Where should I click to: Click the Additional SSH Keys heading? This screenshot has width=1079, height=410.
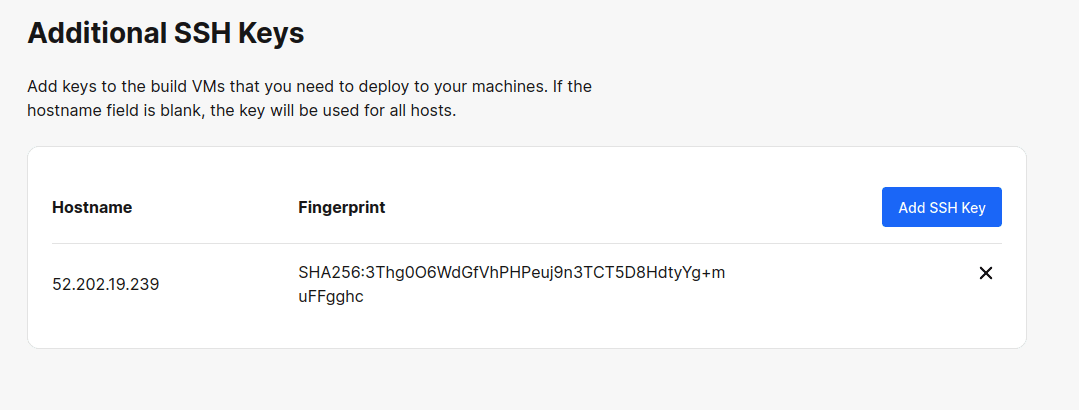coord(165,33)
